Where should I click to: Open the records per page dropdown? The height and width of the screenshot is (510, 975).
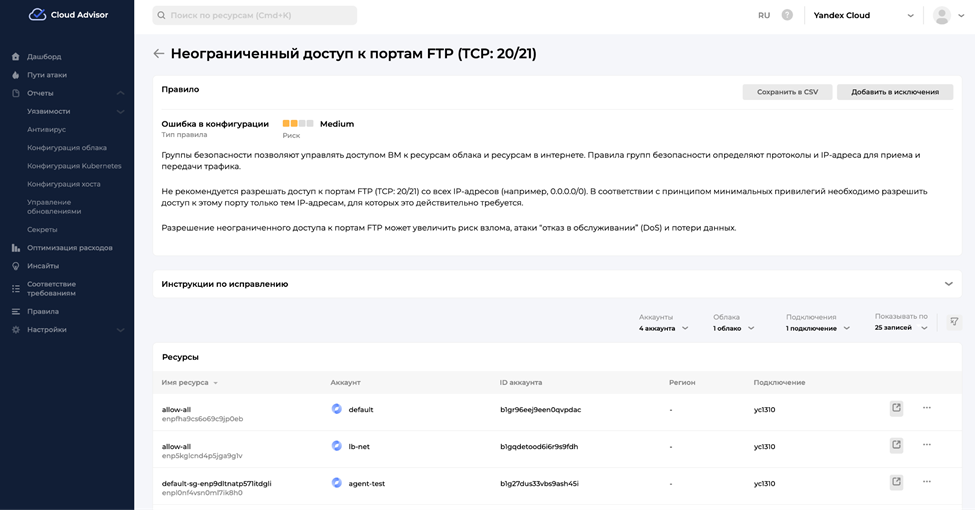pyautogui.click(x=901, y=327)
